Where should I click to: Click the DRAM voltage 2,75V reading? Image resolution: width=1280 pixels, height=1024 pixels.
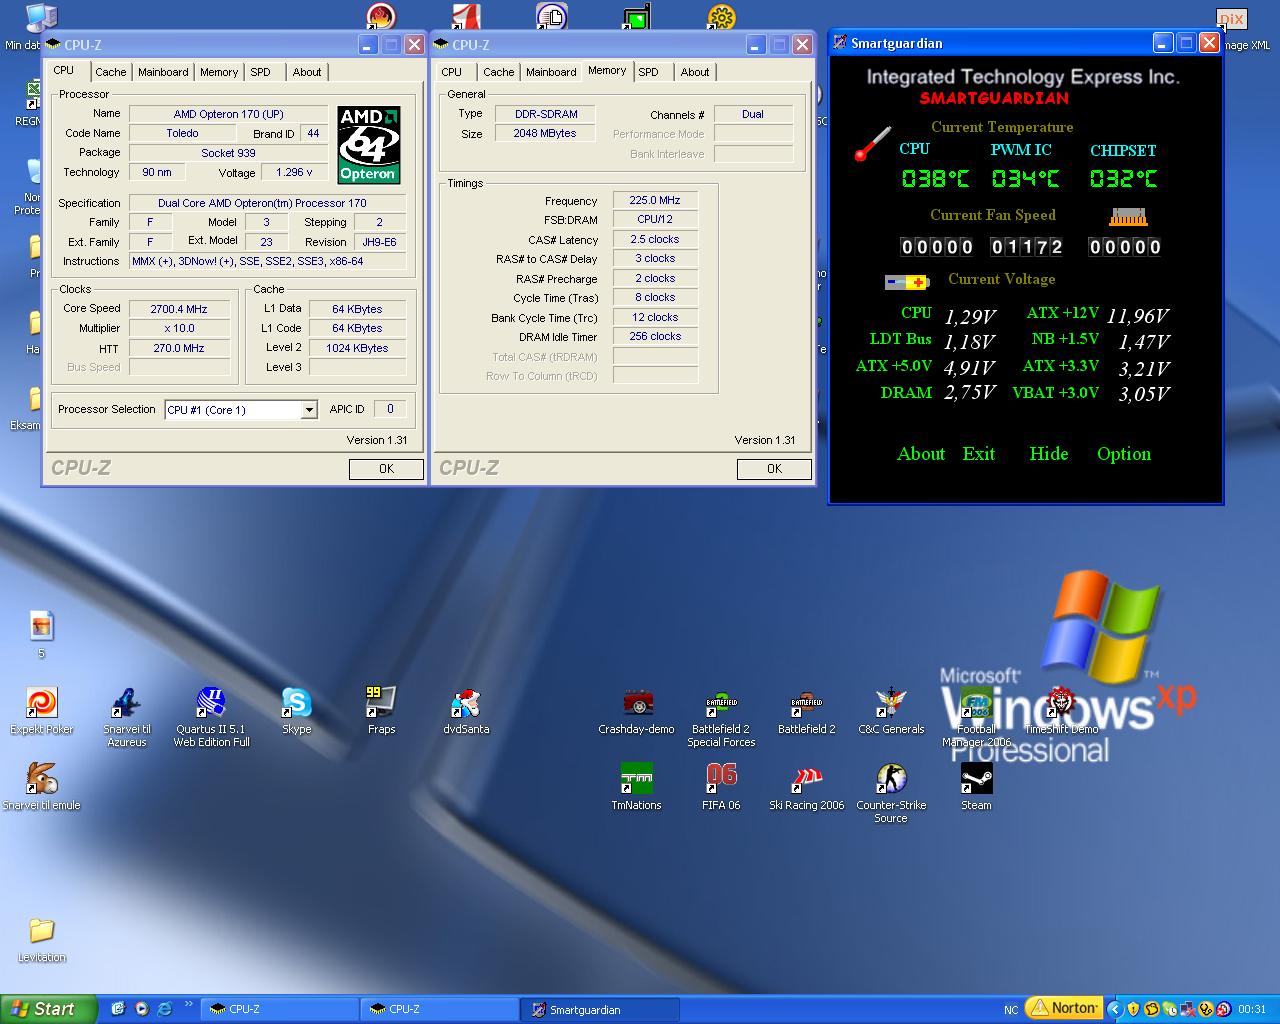[x=970, y=393]
